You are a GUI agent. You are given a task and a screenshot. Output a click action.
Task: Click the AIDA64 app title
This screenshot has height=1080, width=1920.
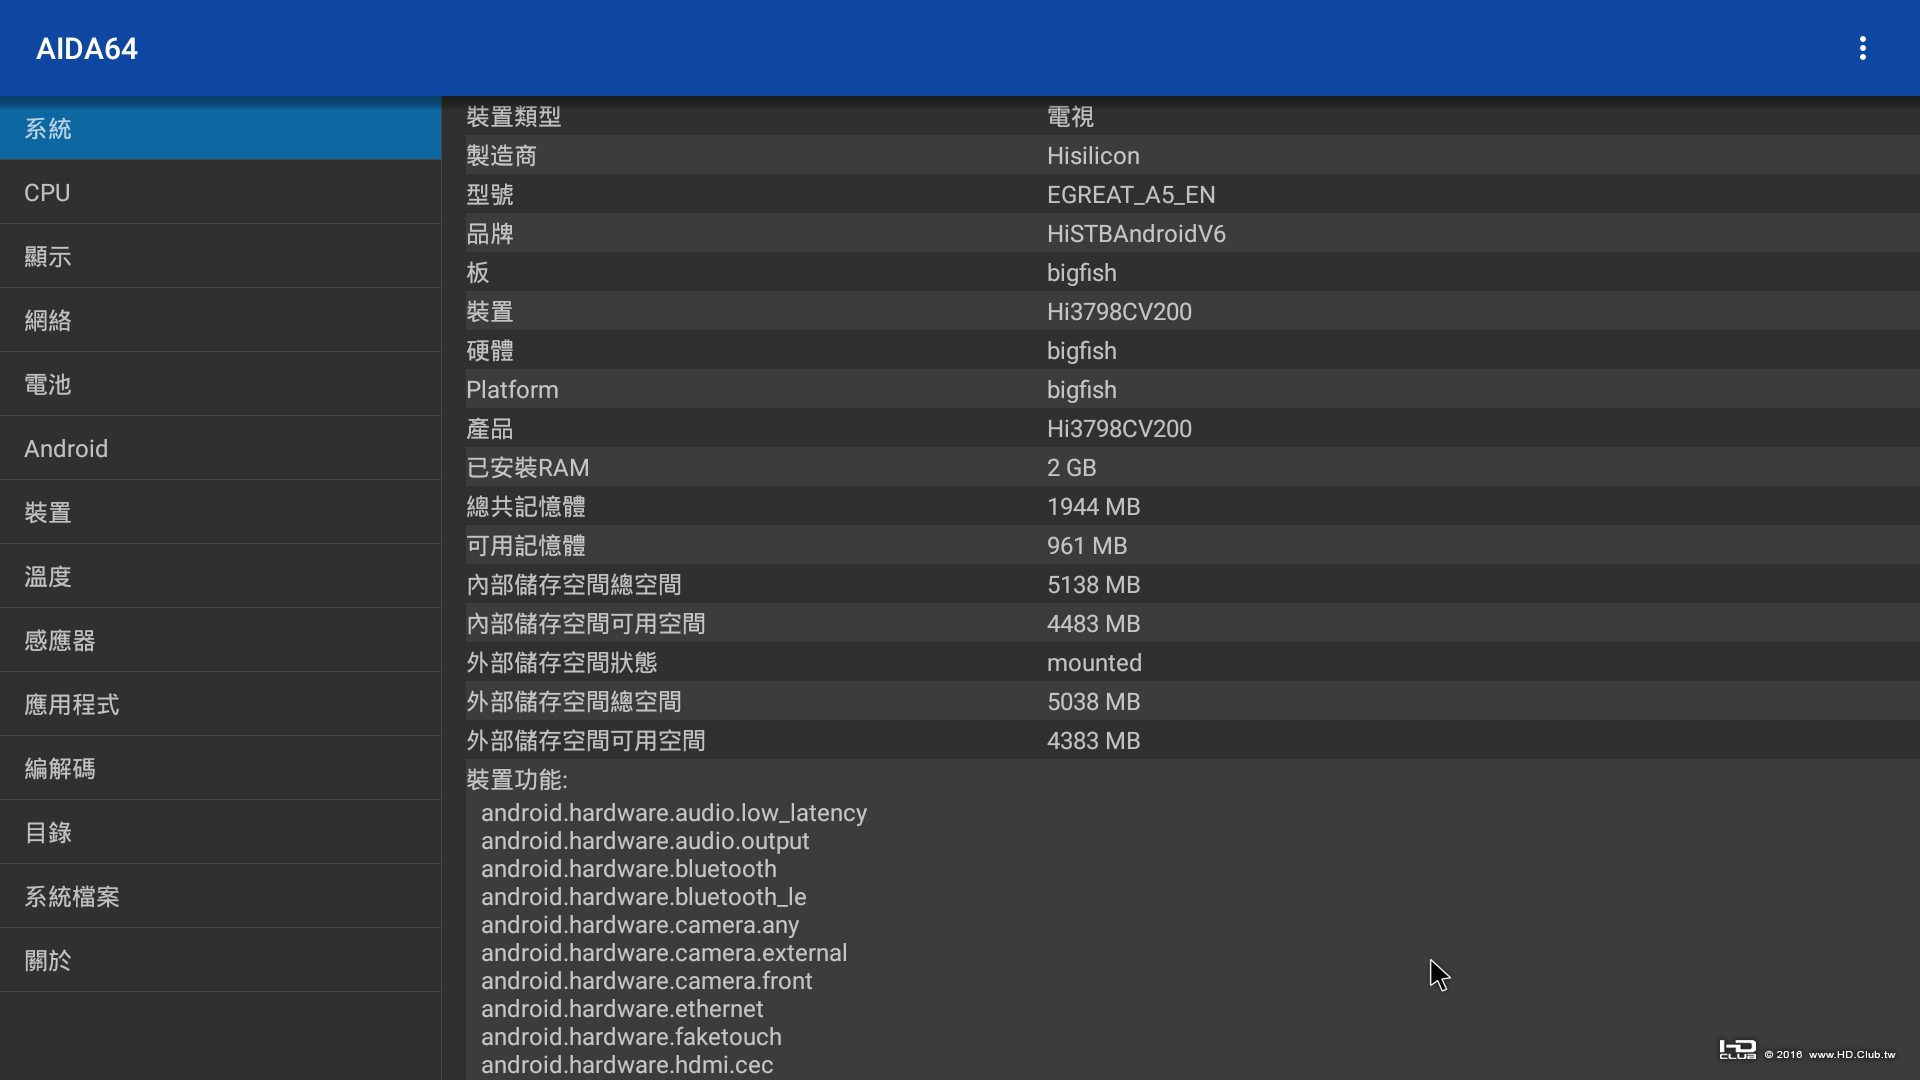pos(87,48)
